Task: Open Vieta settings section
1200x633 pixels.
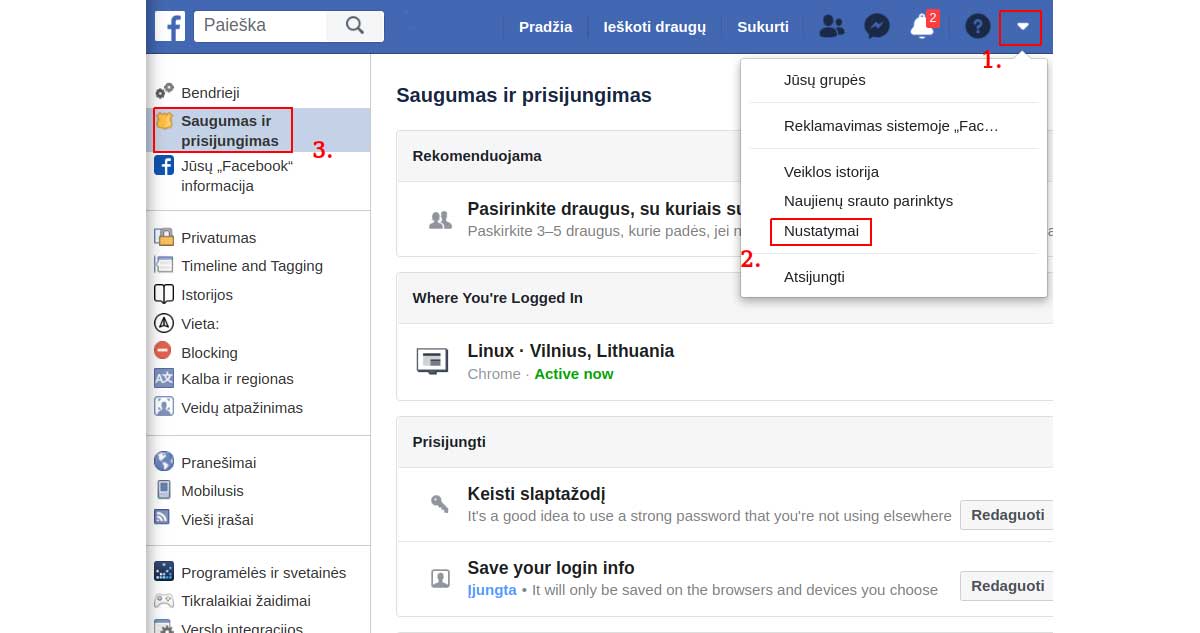Action: point(200,324)
